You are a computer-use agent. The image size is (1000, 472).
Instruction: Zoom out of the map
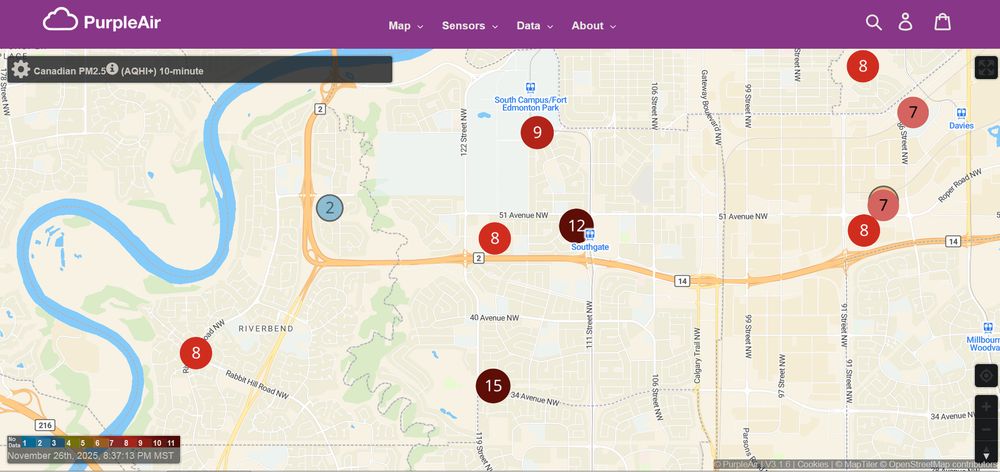(x=986, y=429)
